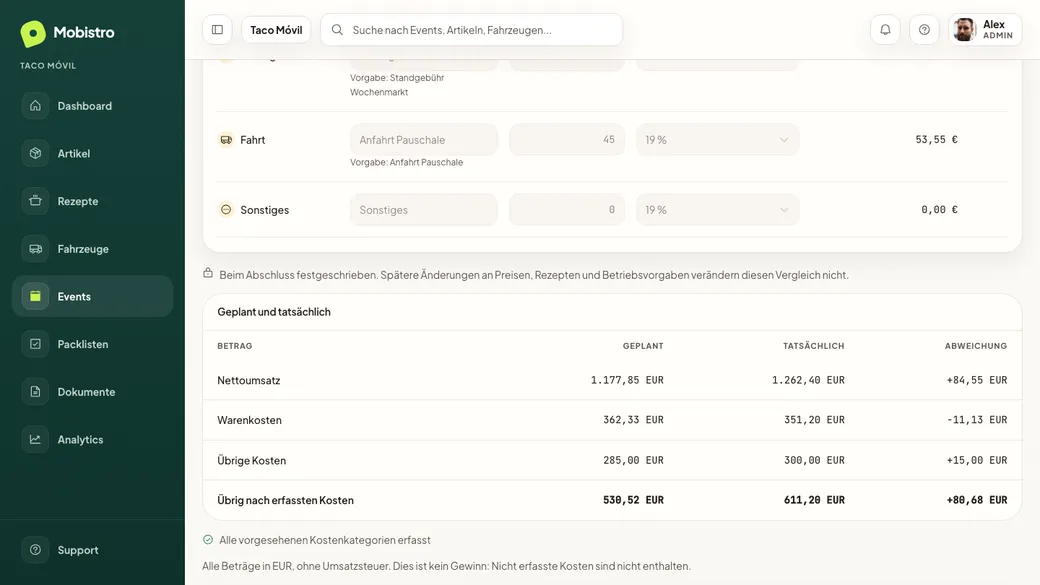Click Übrig nach erfassten Kosten label
The width and height of the screenshot is (1040, 585).
click(x=285, y=500)
